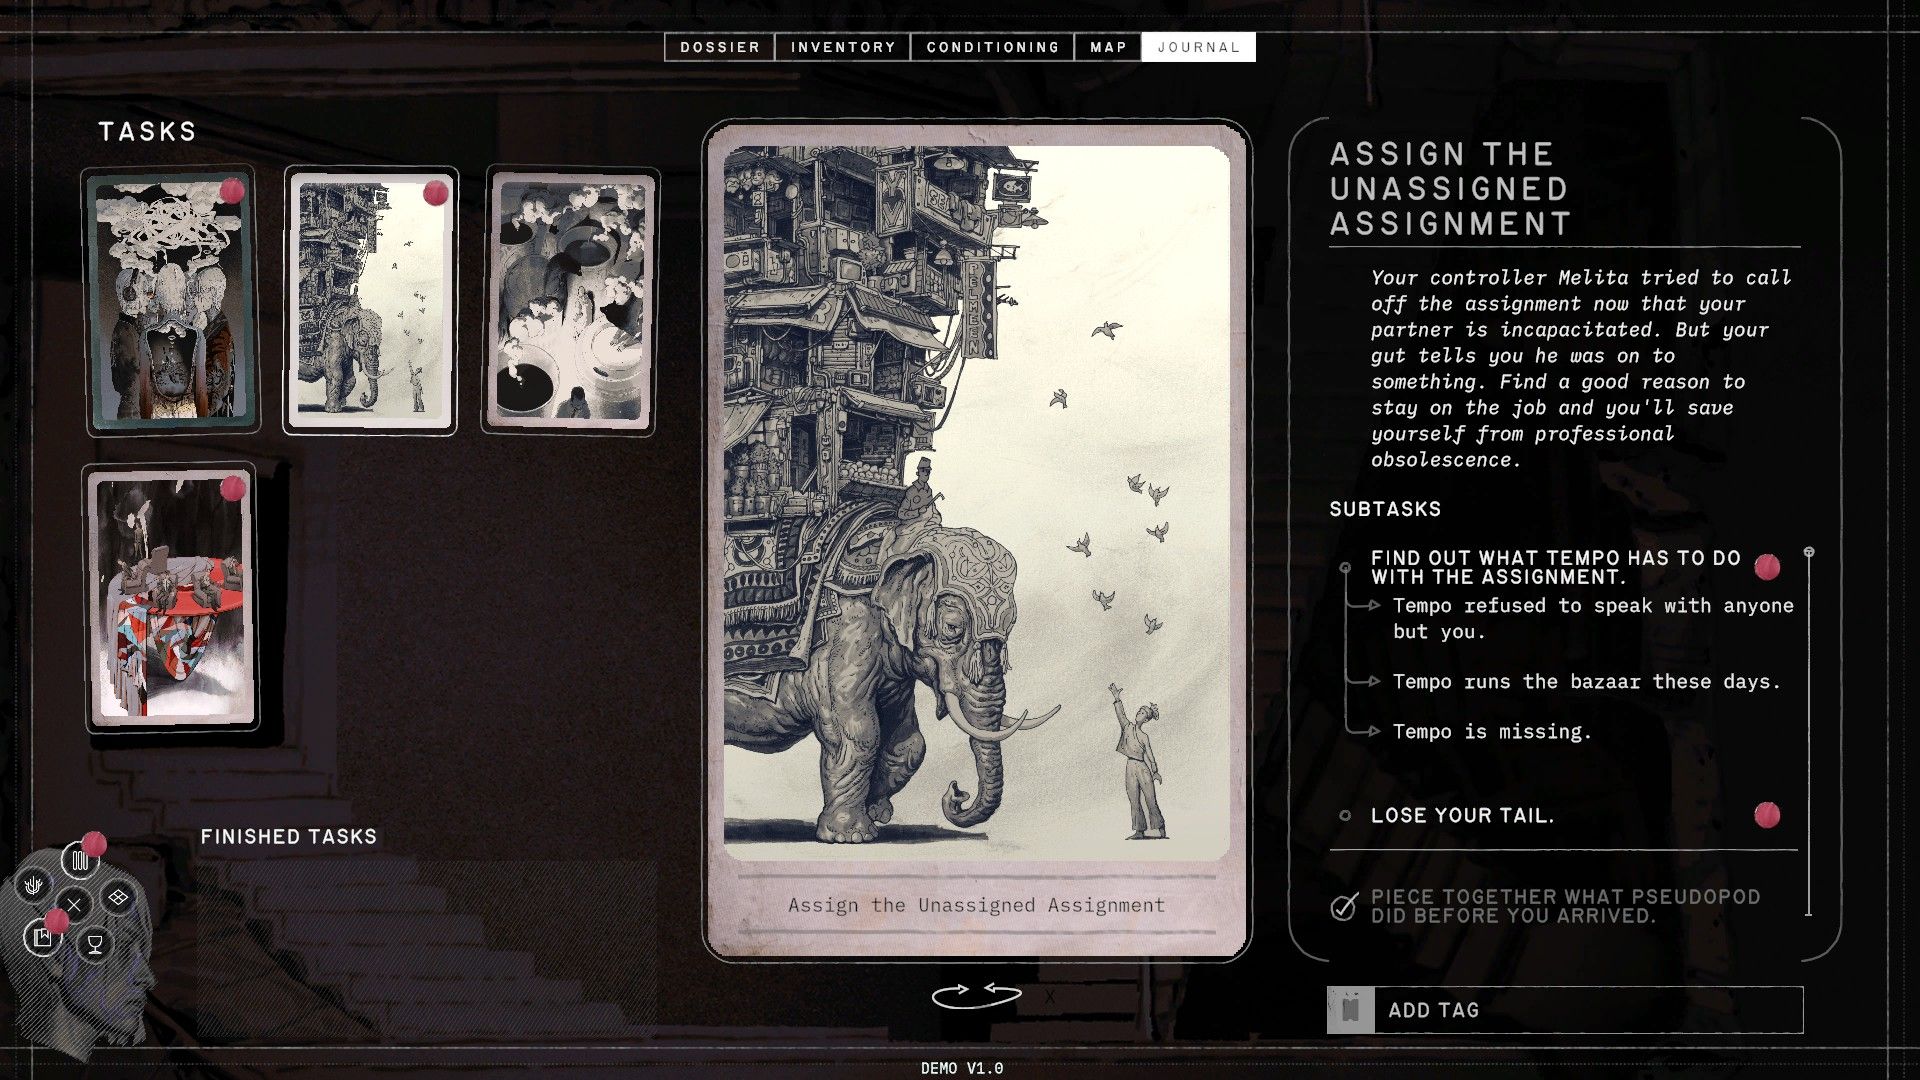This screenshot has width=1920, height=1080.
Task: Click the bookmark journal icon in head menu
Action: 42,938
